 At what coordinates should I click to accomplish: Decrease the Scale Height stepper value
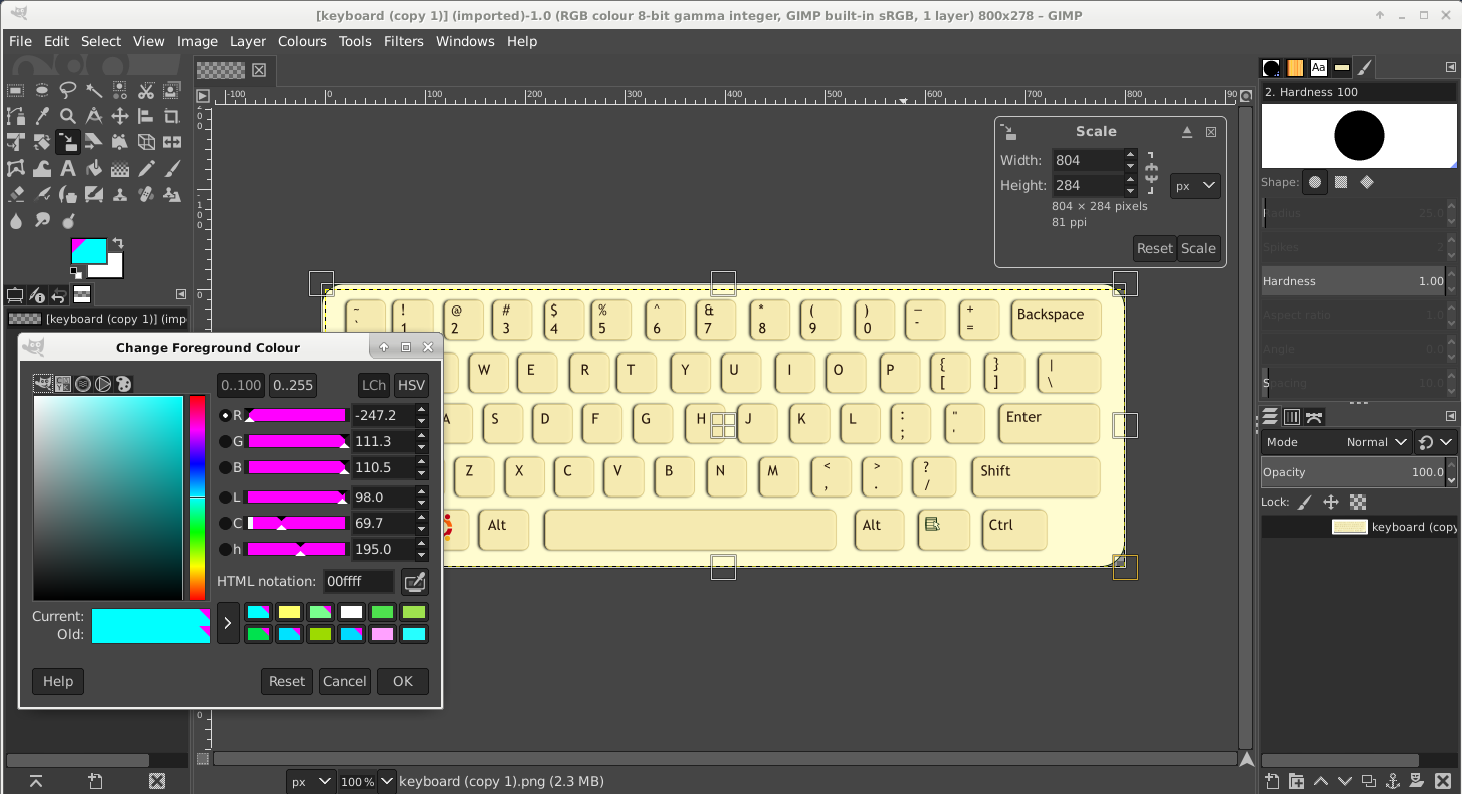pos(1130,191)
